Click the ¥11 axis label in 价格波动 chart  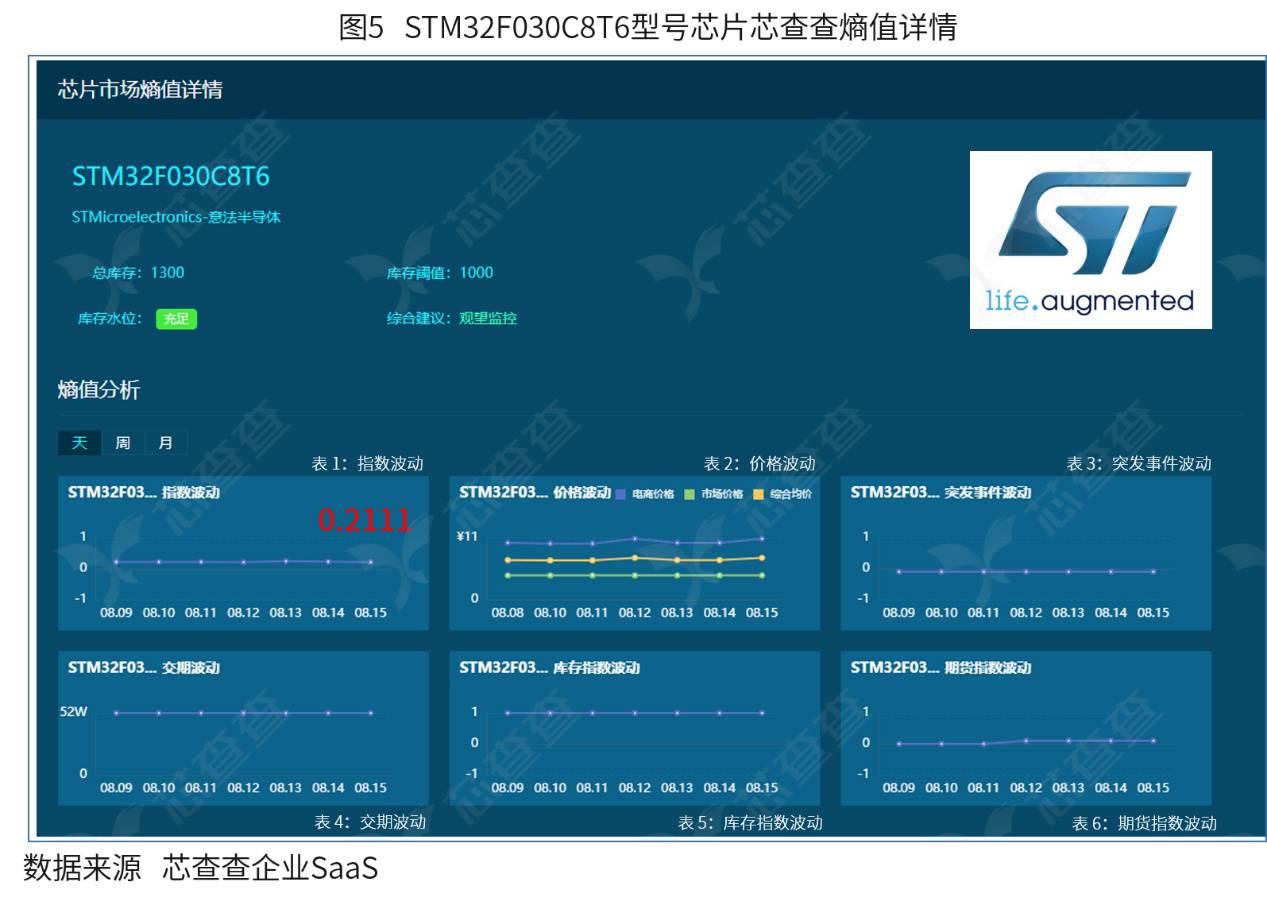pyautogui.click(x=466, y=537)
